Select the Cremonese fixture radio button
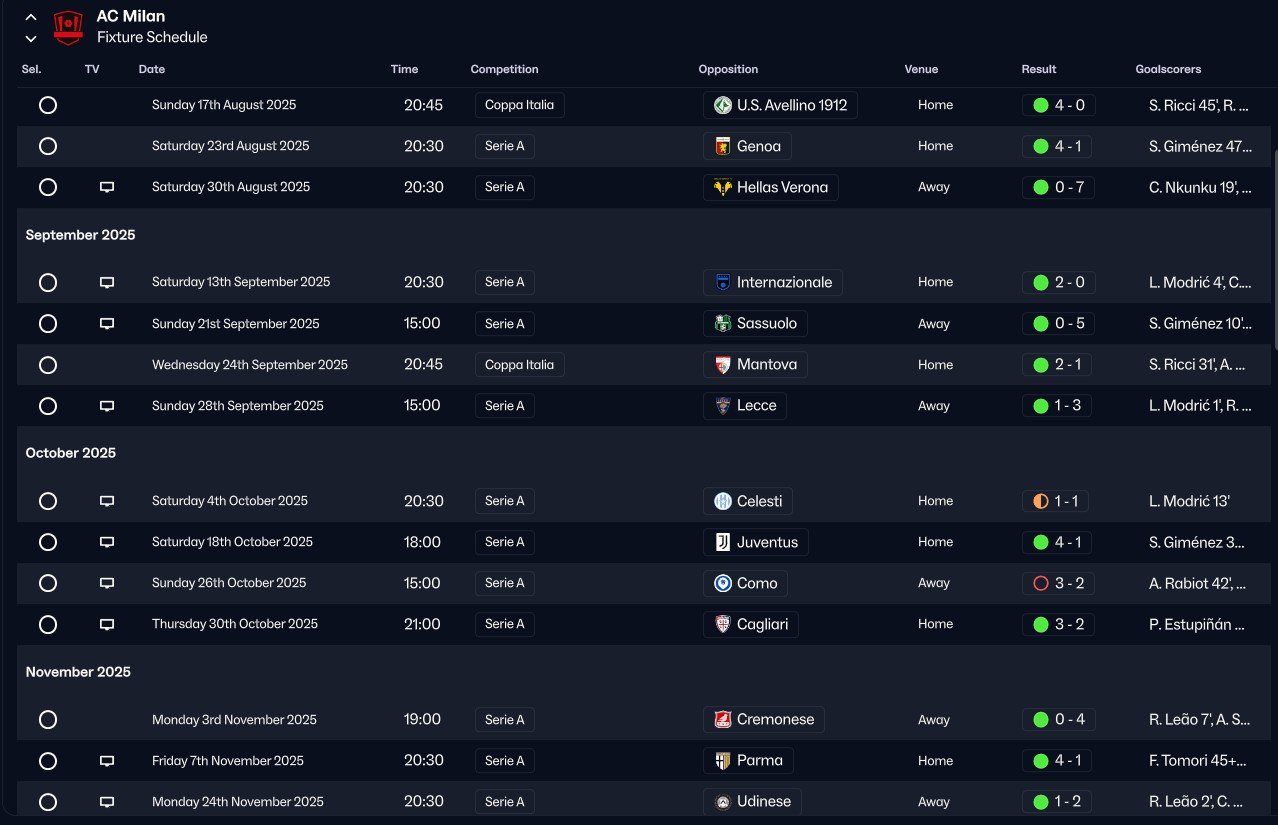The image size is (1278, 825). (48, 720)
